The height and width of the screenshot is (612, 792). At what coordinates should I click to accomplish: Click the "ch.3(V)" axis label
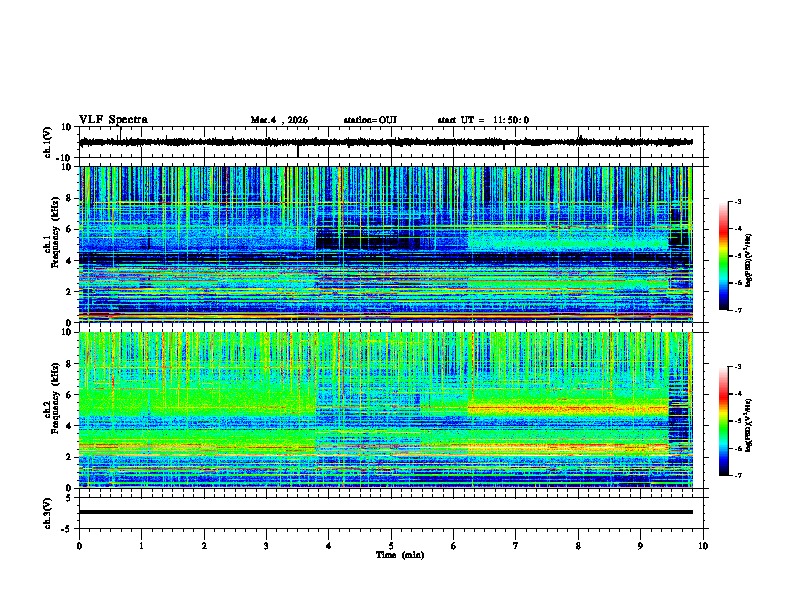point(48,513)
